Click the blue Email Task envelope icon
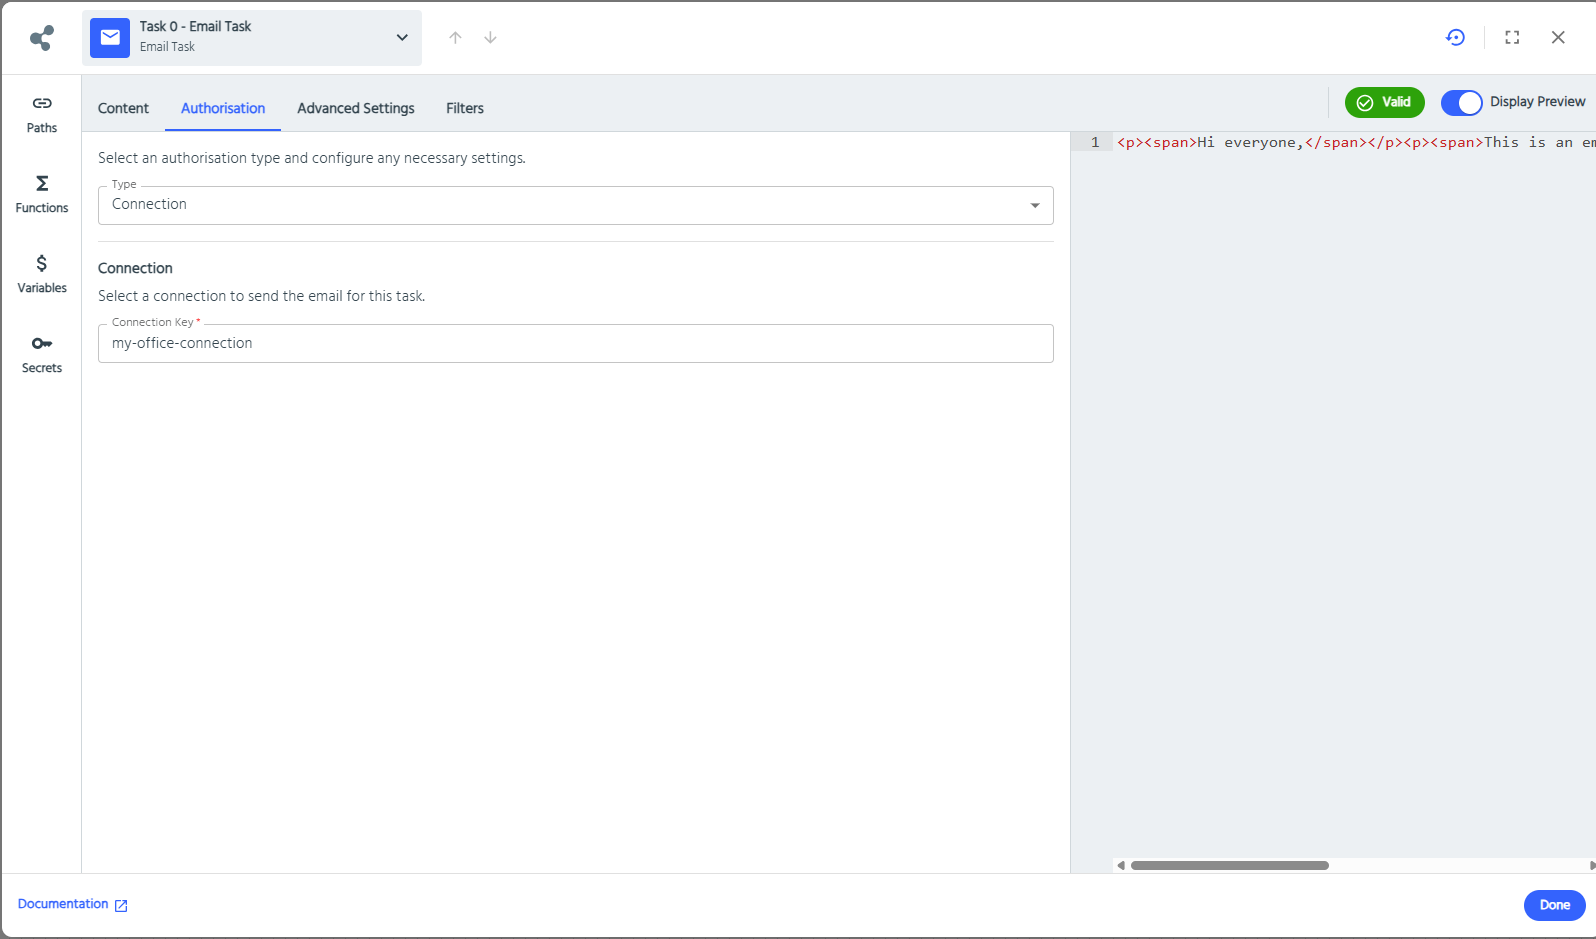Viewport: 1596px width, 939px height. point(110,38)
